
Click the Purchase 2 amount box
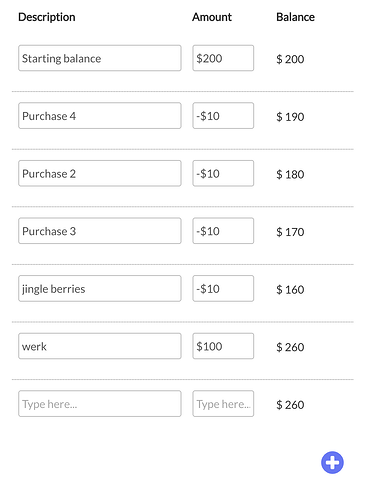click(223, 173)
